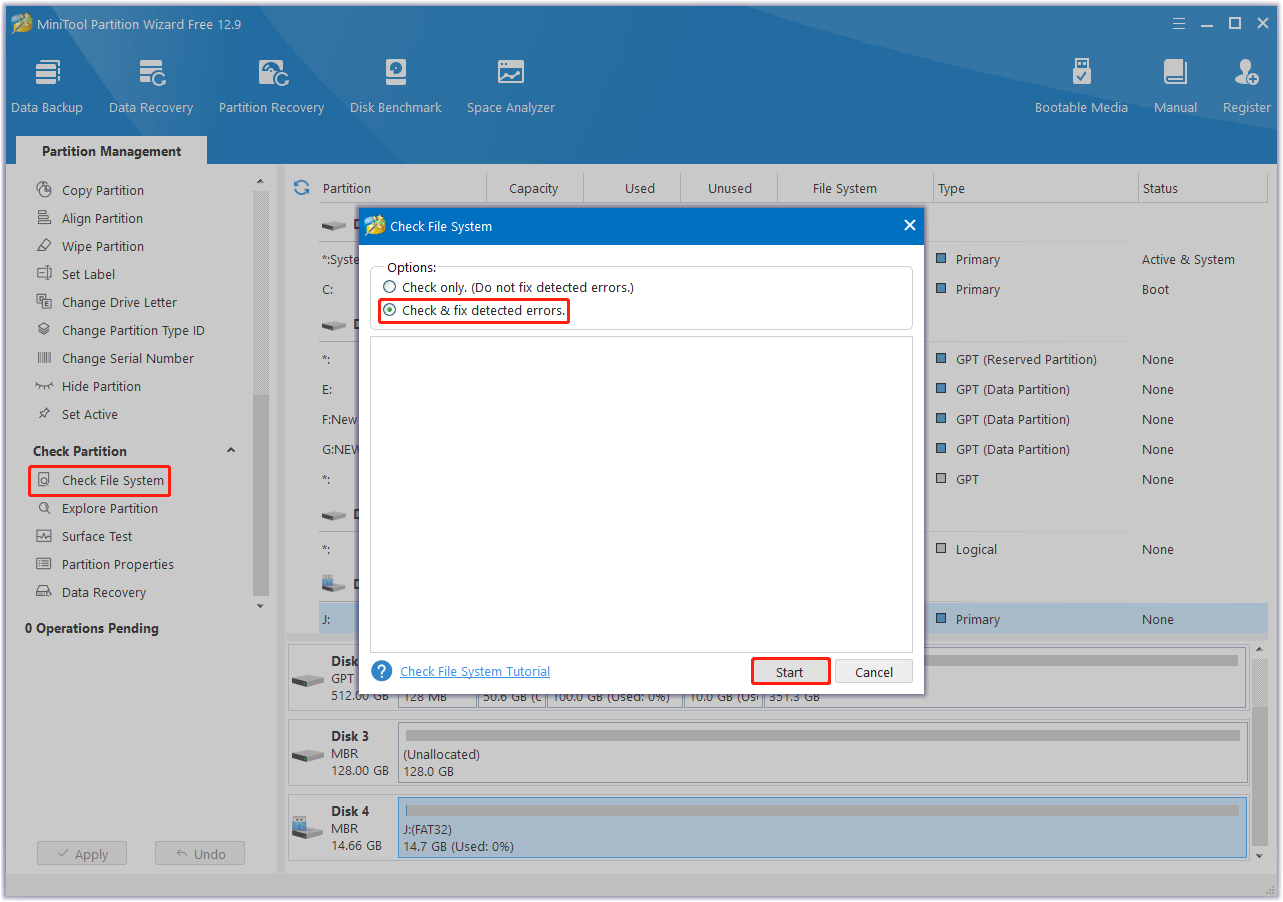Click the 'Boot' status cell

click(1155, 289)
